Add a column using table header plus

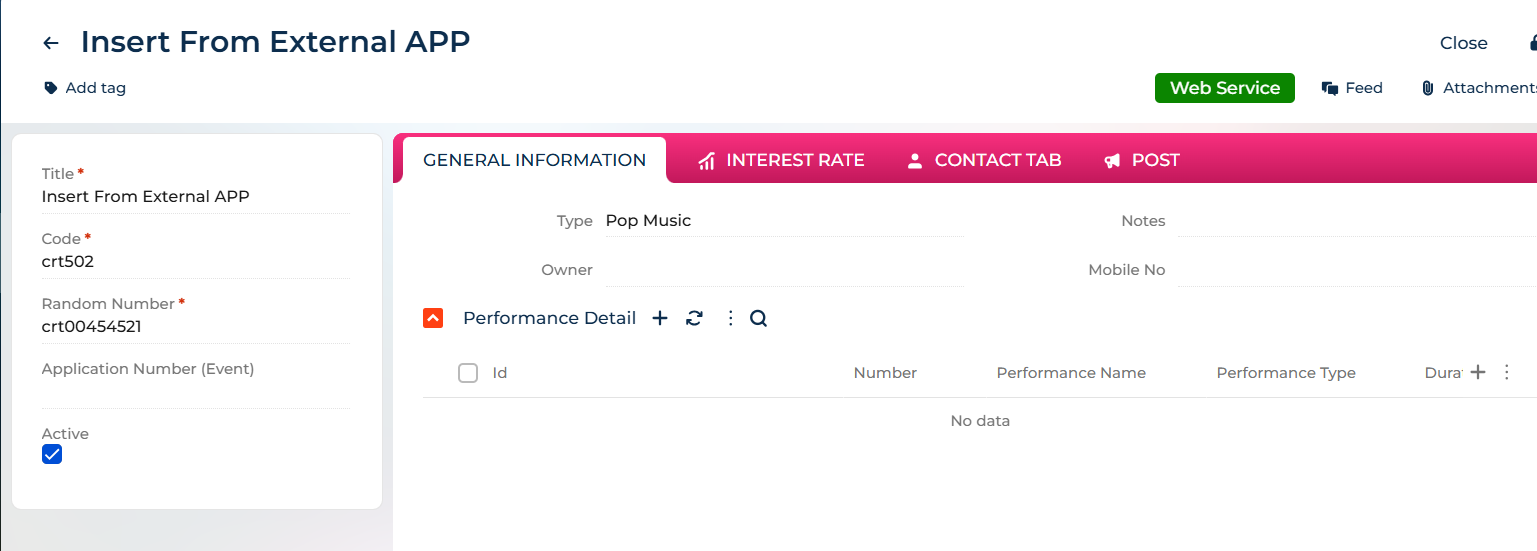click(1478, 372)
